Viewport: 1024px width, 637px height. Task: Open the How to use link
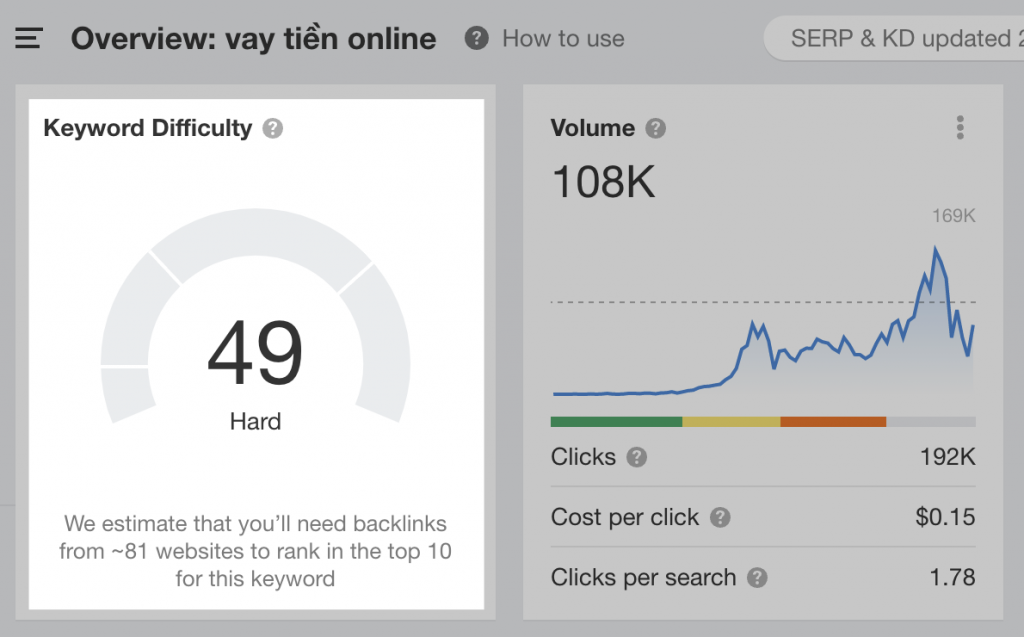coord(563,39)
